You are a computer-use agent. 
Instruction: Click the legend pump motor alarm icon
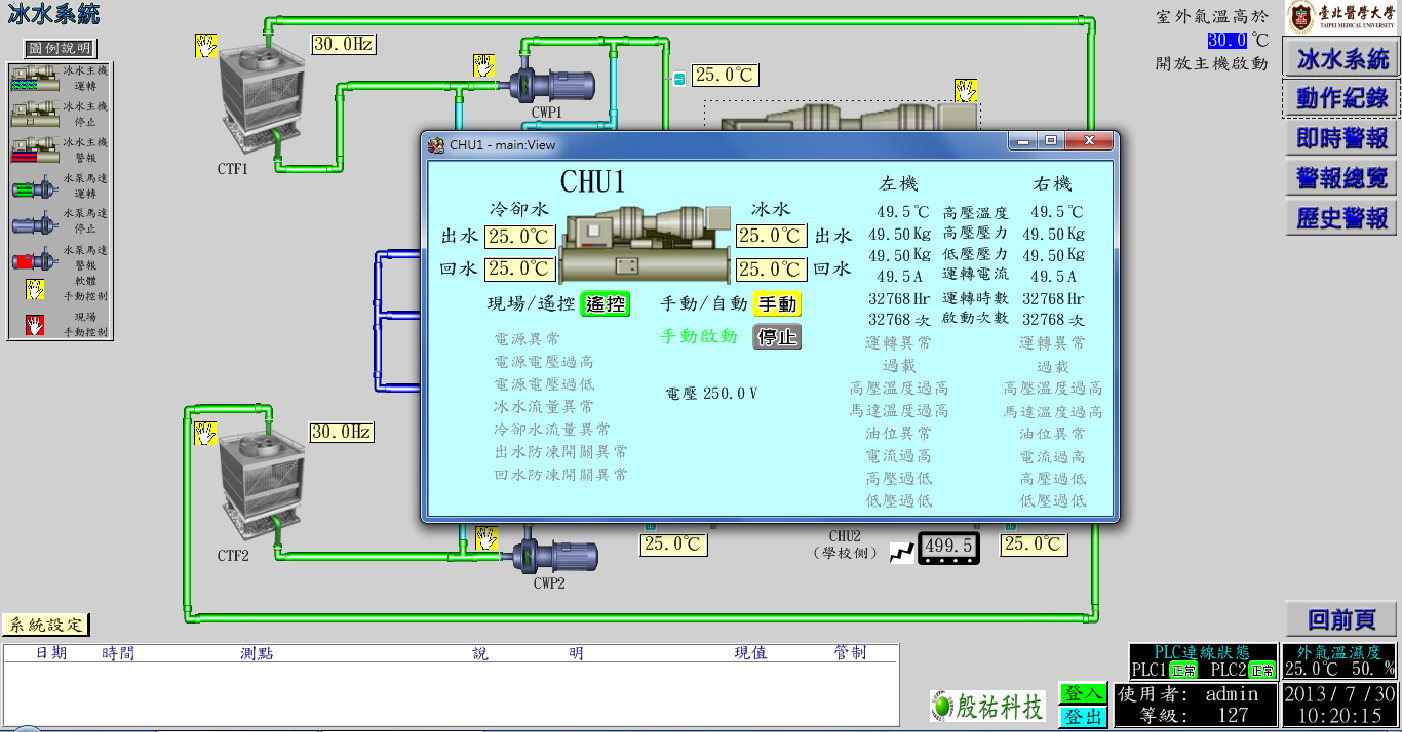tap(35, 262)
